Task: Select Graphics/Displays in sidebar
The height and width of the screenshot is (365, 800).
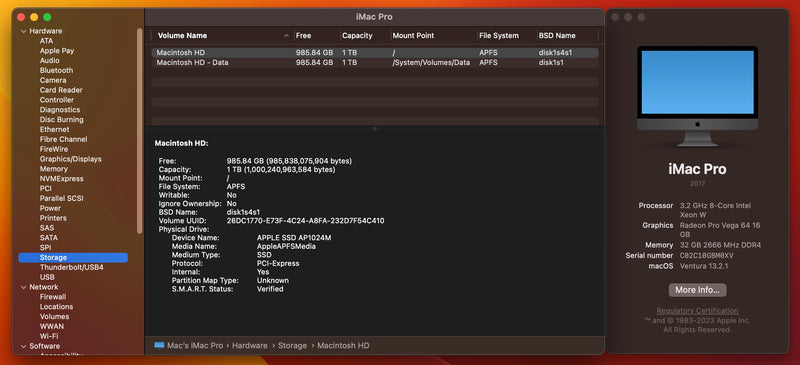Action: (70, 159)
